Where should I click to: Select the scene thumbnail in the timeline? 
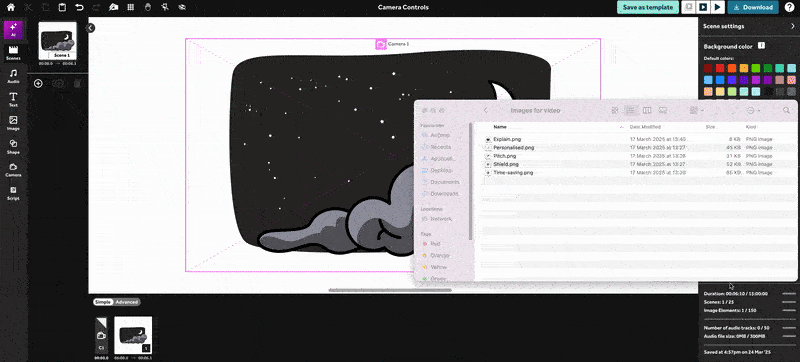coord(133,335)
